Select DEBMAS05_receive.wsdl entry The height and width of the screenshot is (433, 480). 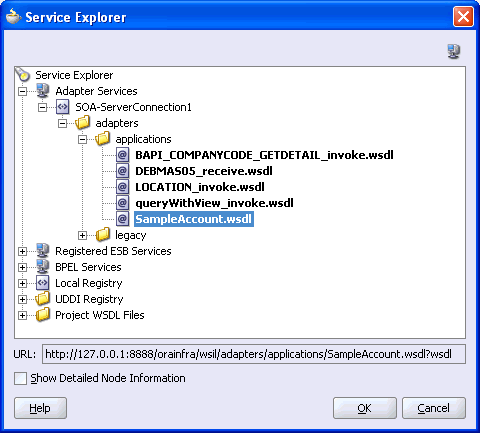click(204, 171)
